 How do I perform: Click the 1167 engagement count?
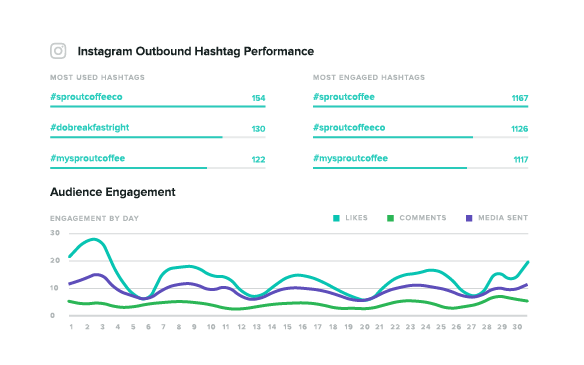[520, 98]
